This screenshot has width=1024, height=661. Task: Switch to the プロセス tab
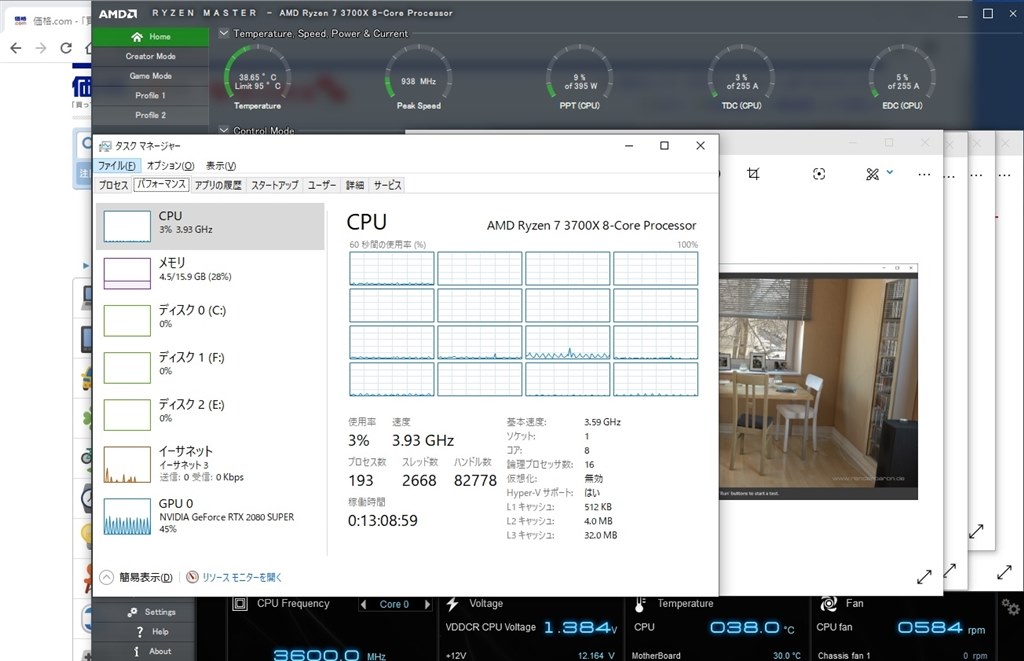pos(114,185)
